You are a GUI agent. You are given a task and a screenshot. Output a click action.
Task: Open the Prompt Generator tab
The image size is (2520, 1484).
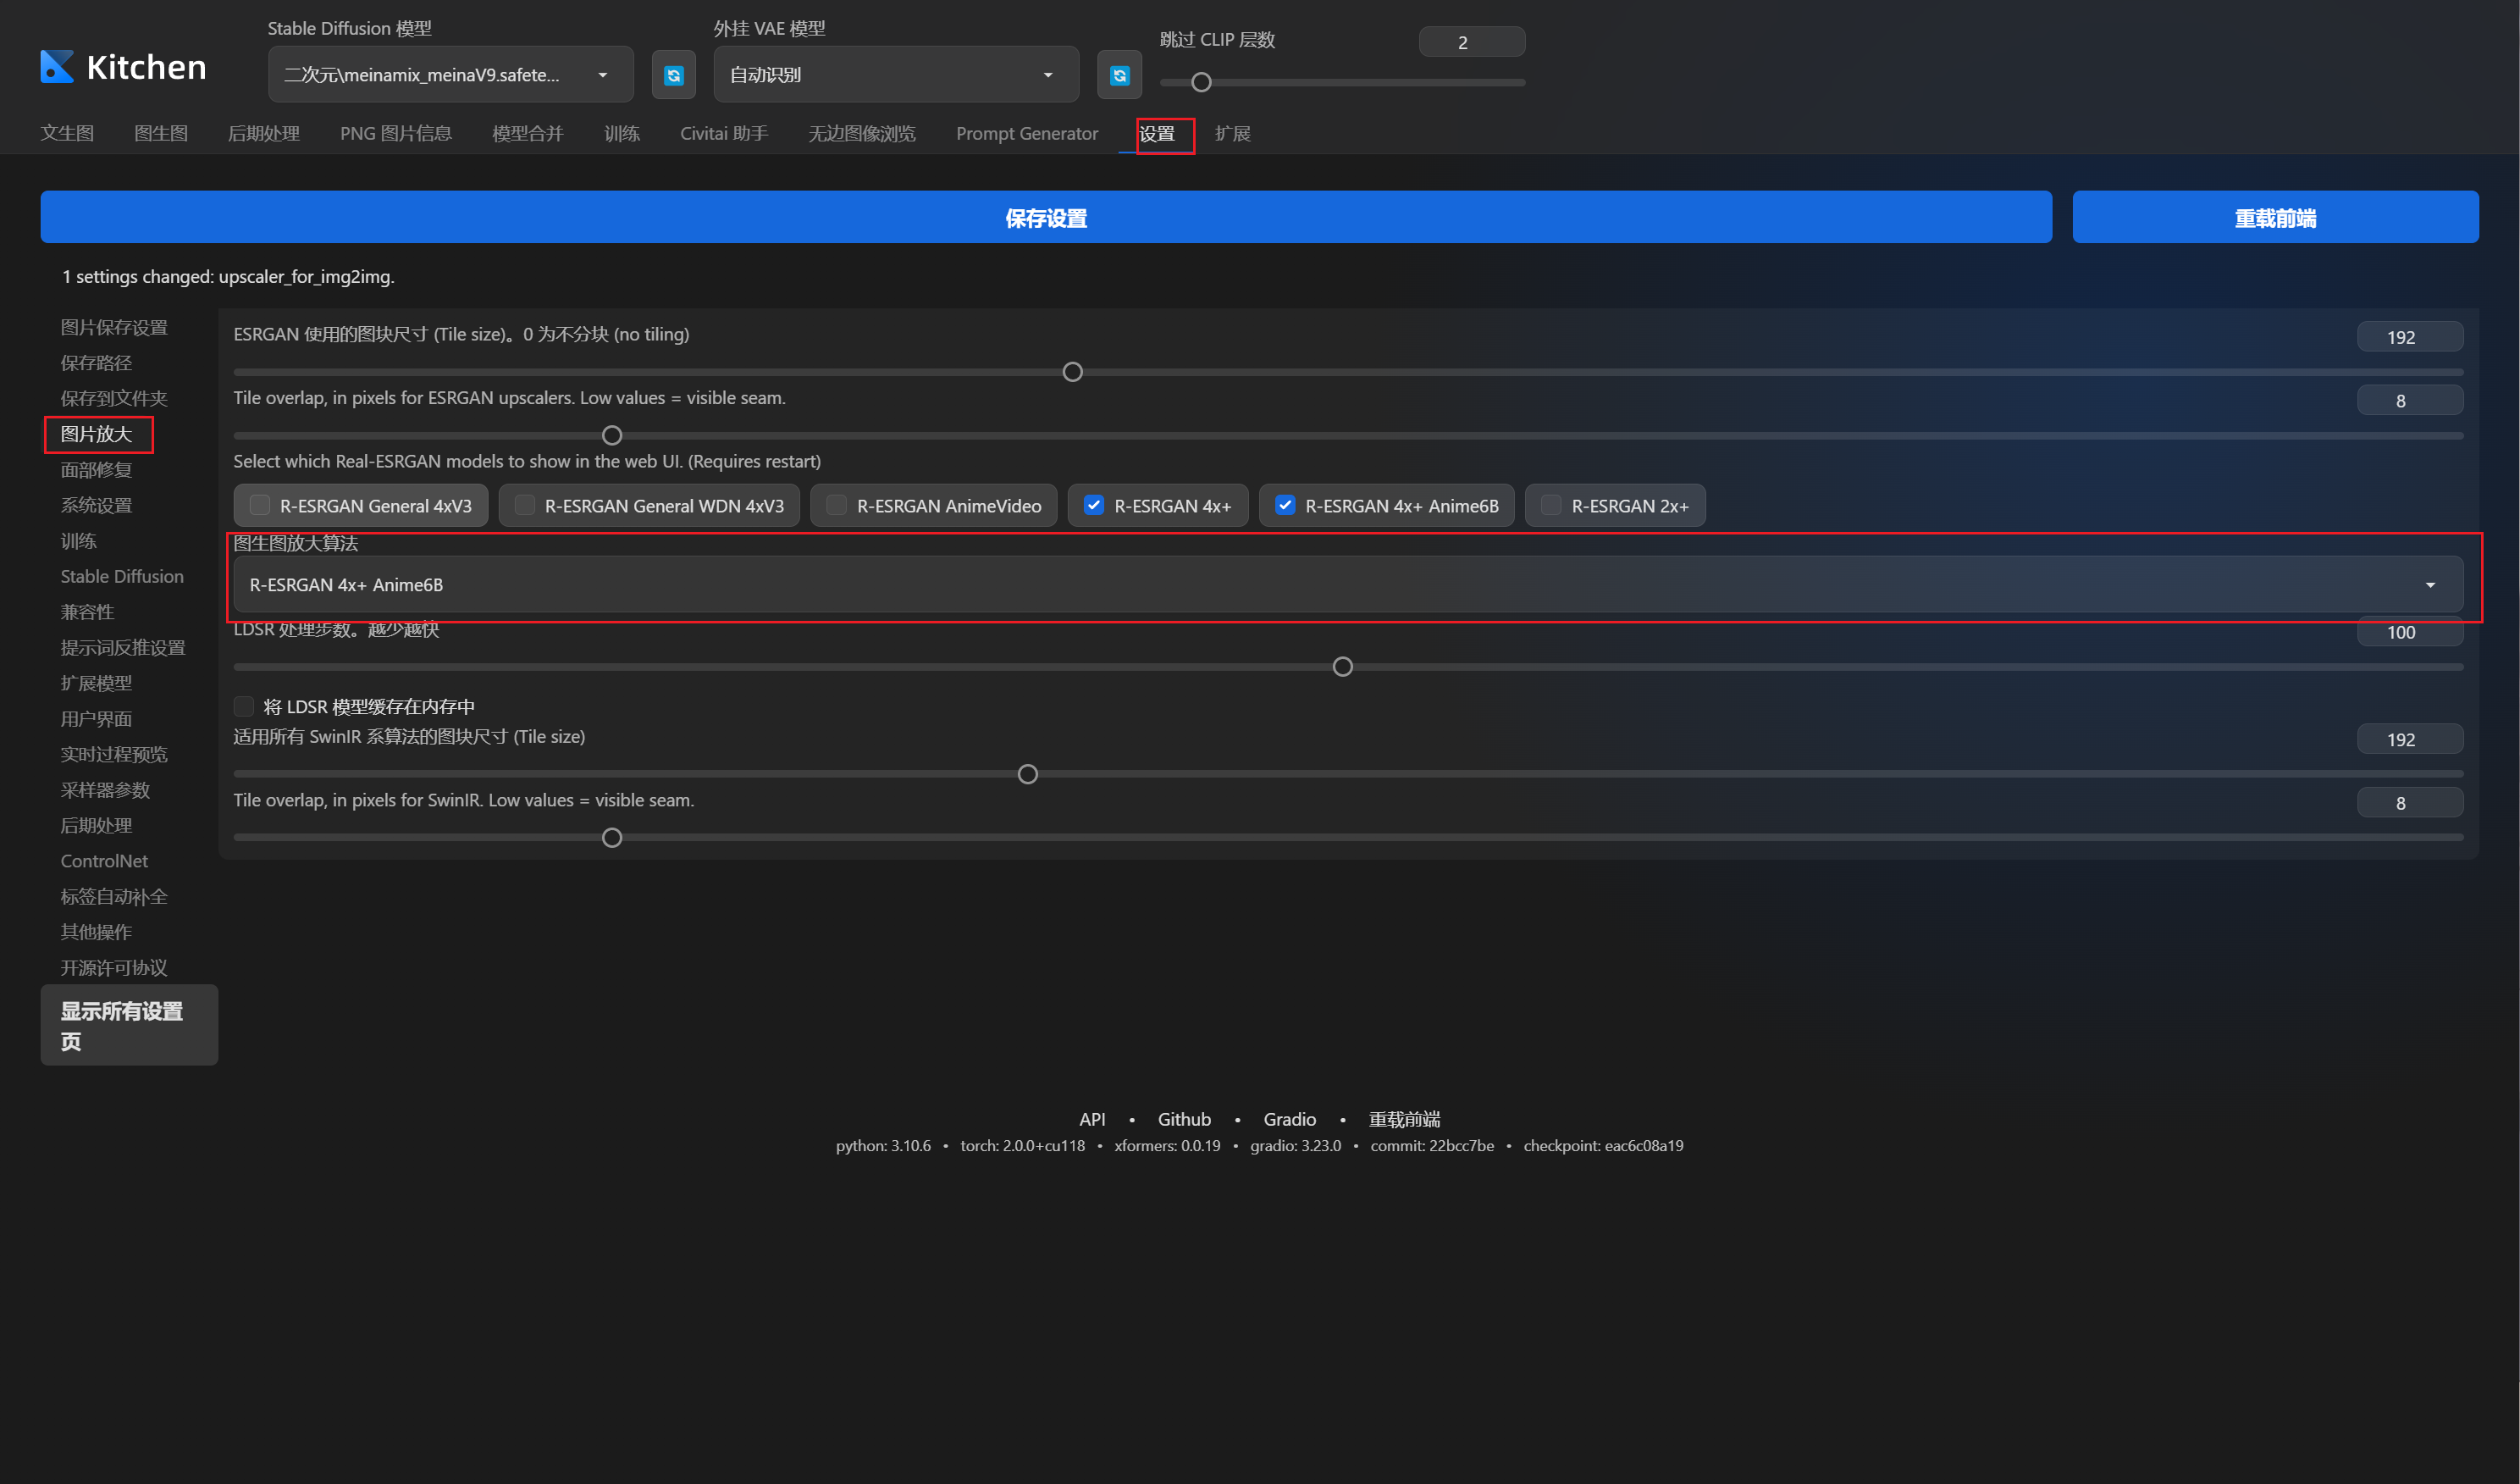[x=1026, y=133]
